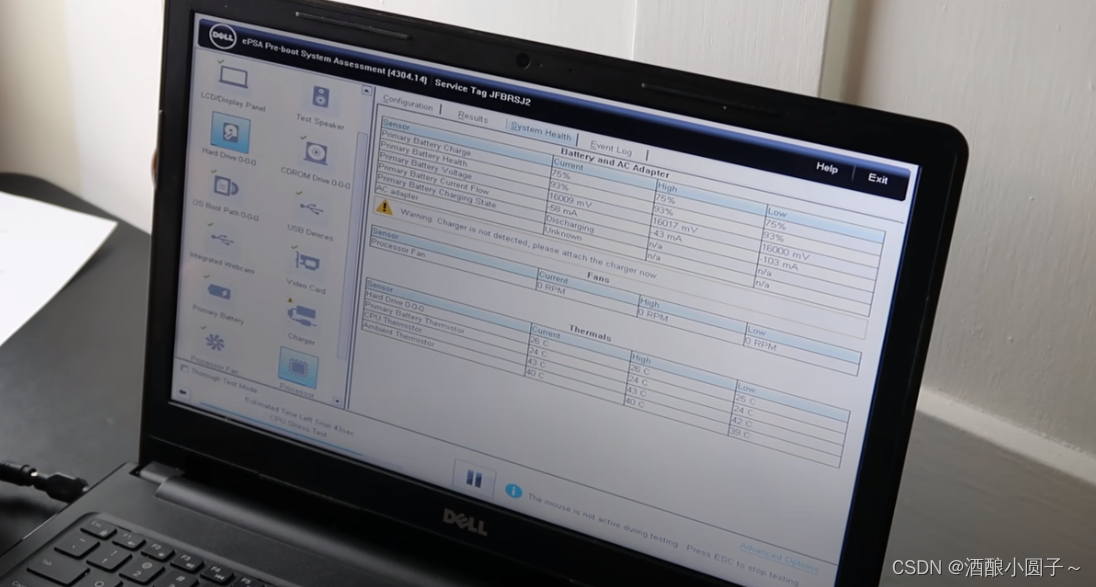The width and height of the screenshot is (1096, 587).
Task: Click the Discharging state value
Action: coord(569,224)
